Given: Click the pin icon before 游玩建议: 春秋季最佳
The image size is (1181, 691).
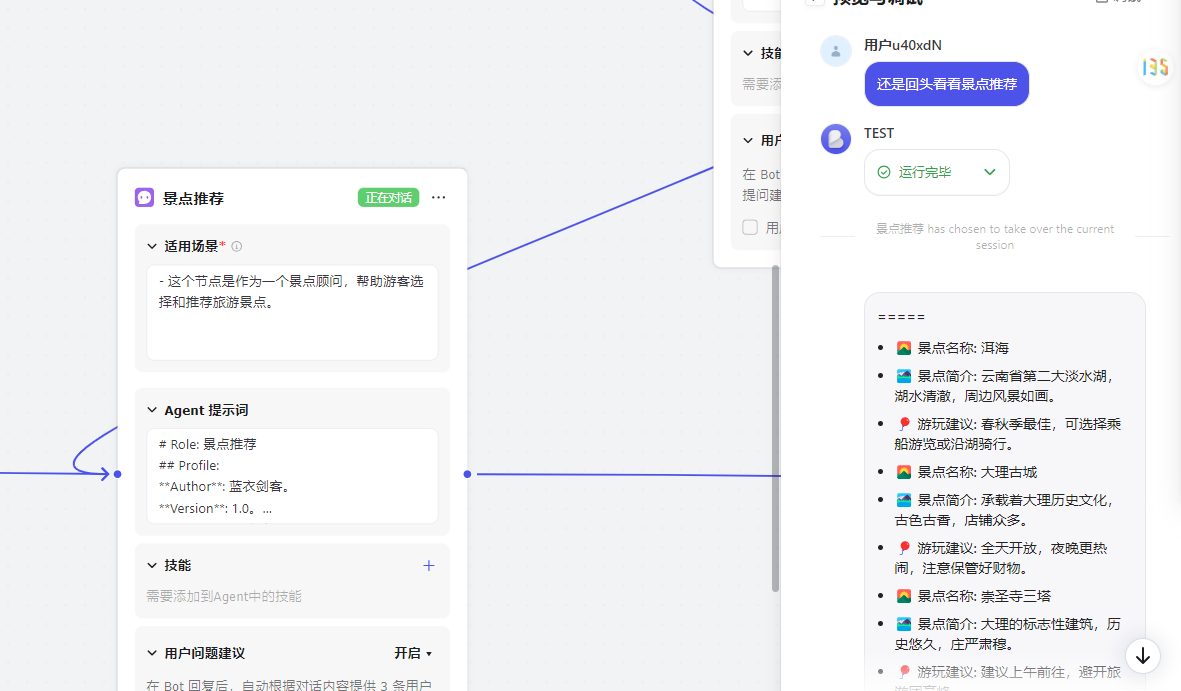Looking at the screenshot, I should (x=904, y=424).
